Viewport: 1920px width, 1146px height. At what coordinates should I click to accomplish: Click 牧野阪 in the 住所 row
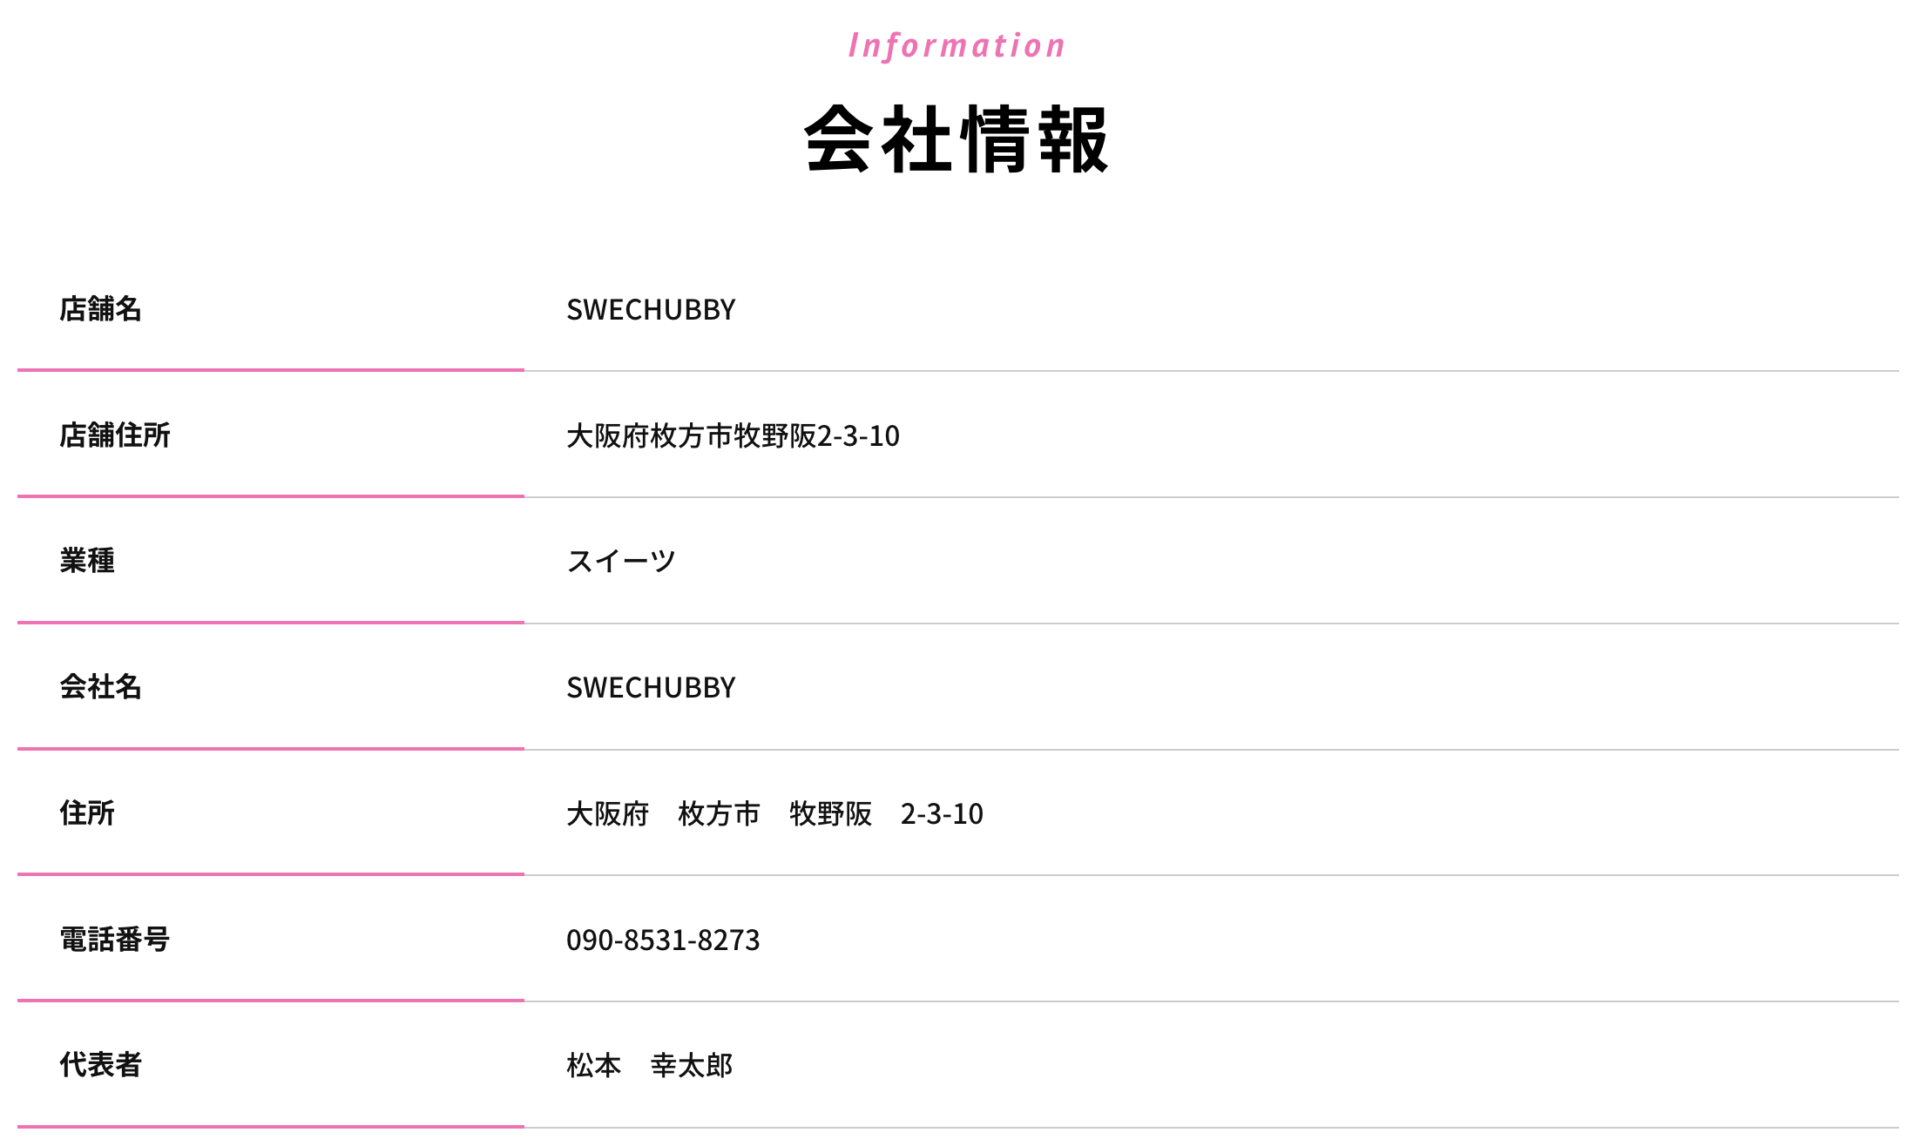tap(831, 814)
